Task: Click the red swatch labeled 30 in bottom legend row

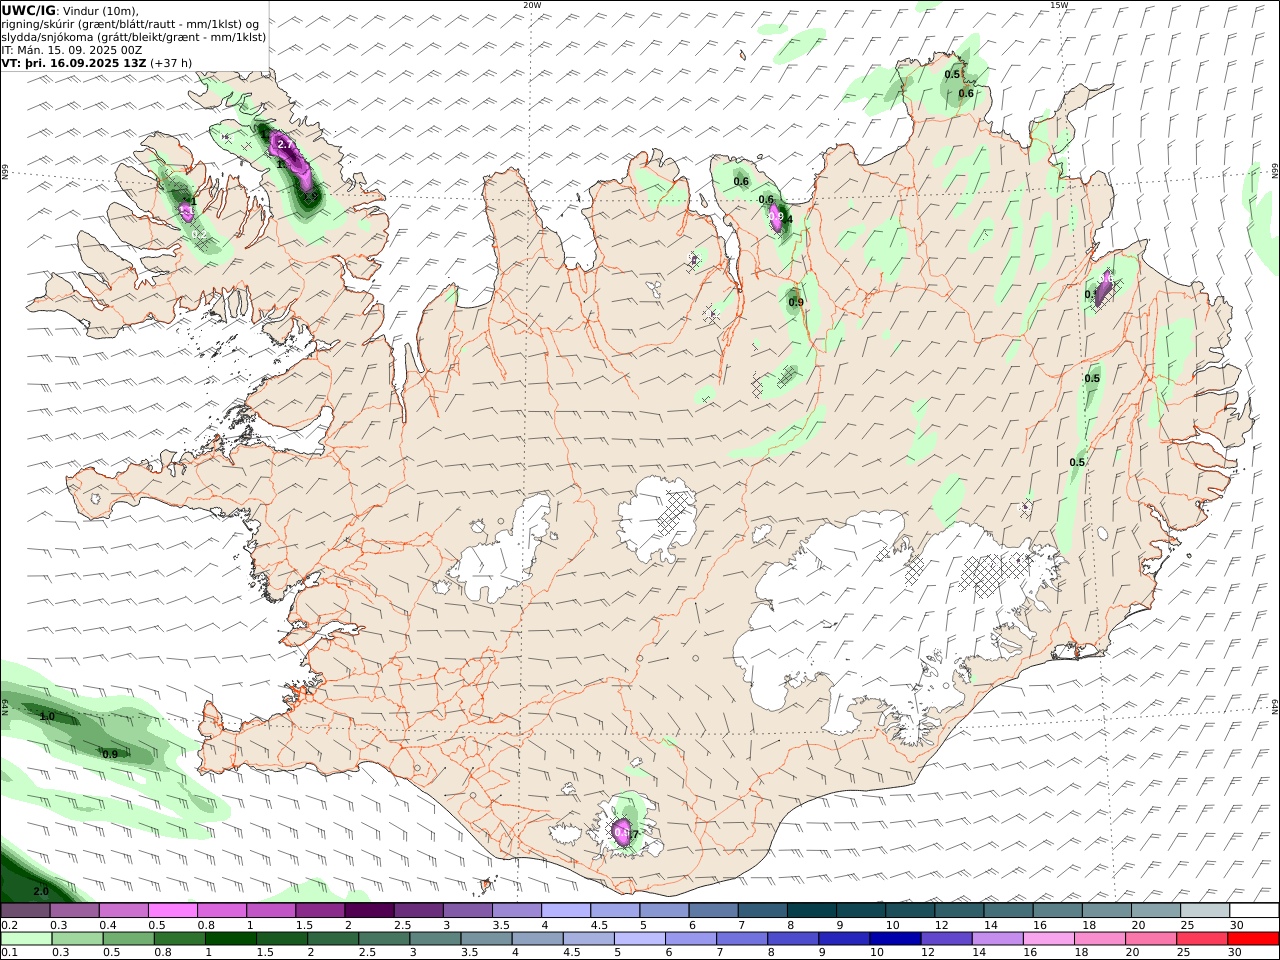Action: pos(1253,939)
